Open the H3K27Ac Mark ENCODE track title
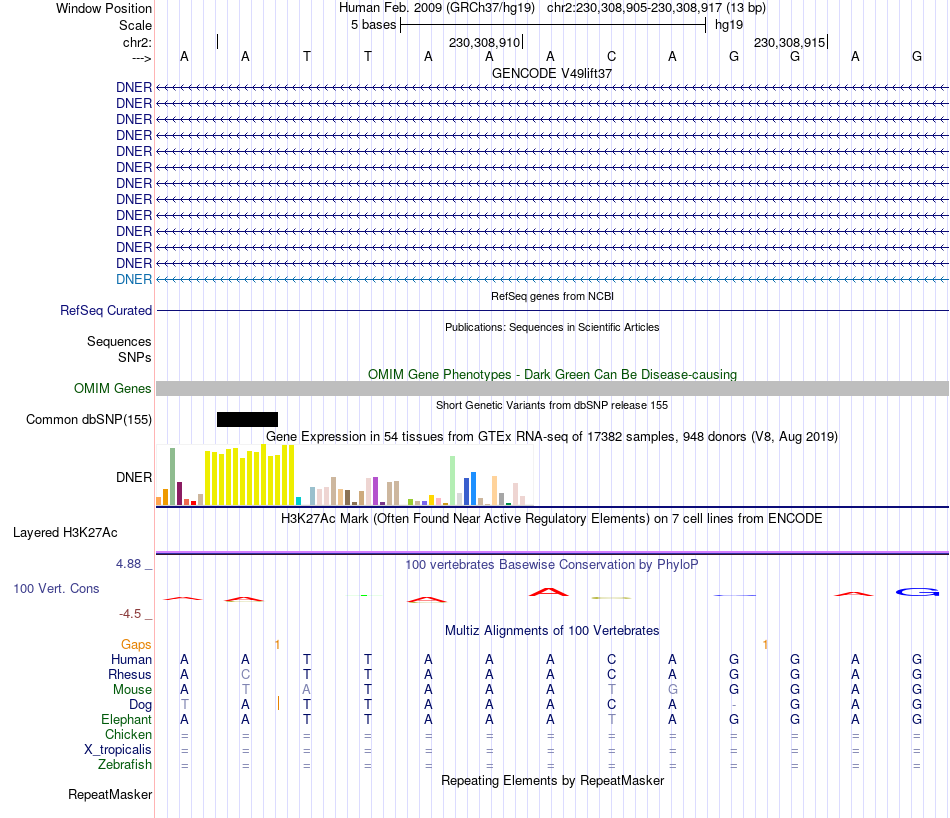Viewport: 950px width, 818px height. pos(552,519)
